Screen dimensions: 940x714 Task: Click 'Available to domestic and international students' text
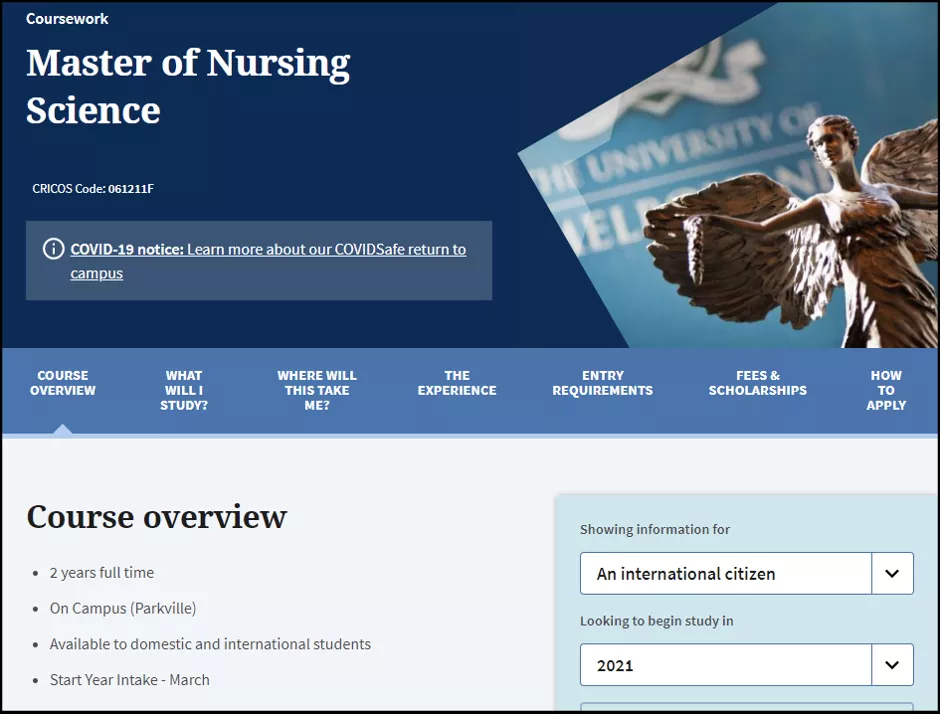(210, 644)
